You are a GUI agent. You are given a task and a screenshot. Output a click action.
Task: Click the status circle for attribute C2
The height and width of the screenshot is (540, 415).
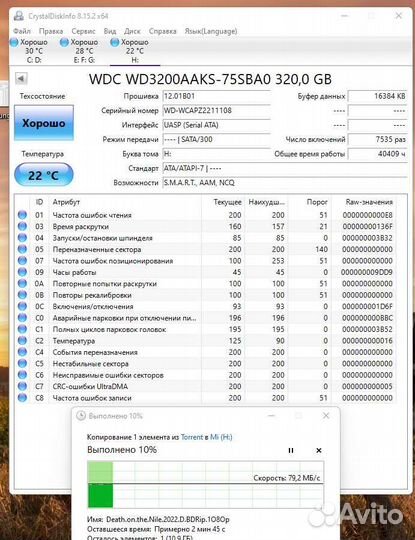(22, 341)
